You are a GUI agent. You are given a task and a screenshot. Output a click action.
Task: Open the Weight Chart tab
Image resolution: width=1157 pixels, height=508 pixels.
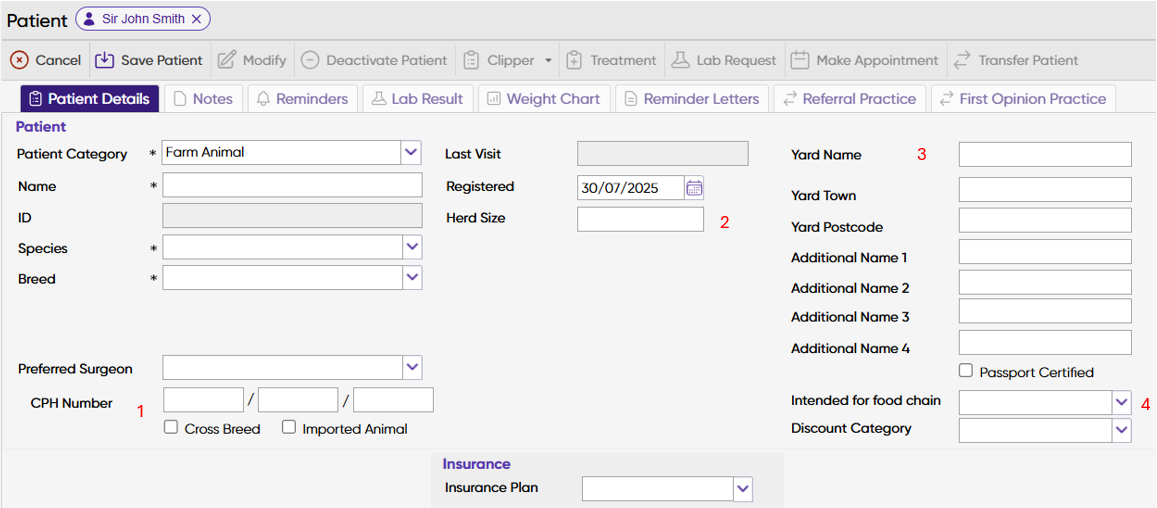click(x=544, y=99)
